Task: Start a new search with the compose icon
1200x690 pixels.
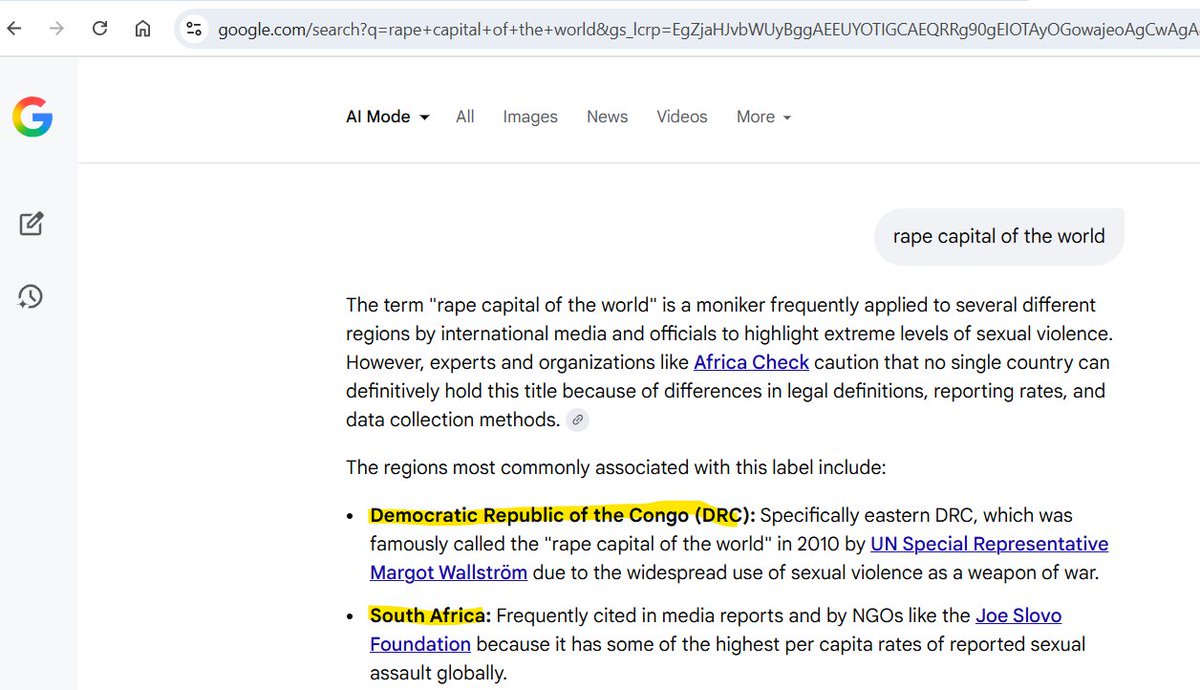Action: (31, 223)
